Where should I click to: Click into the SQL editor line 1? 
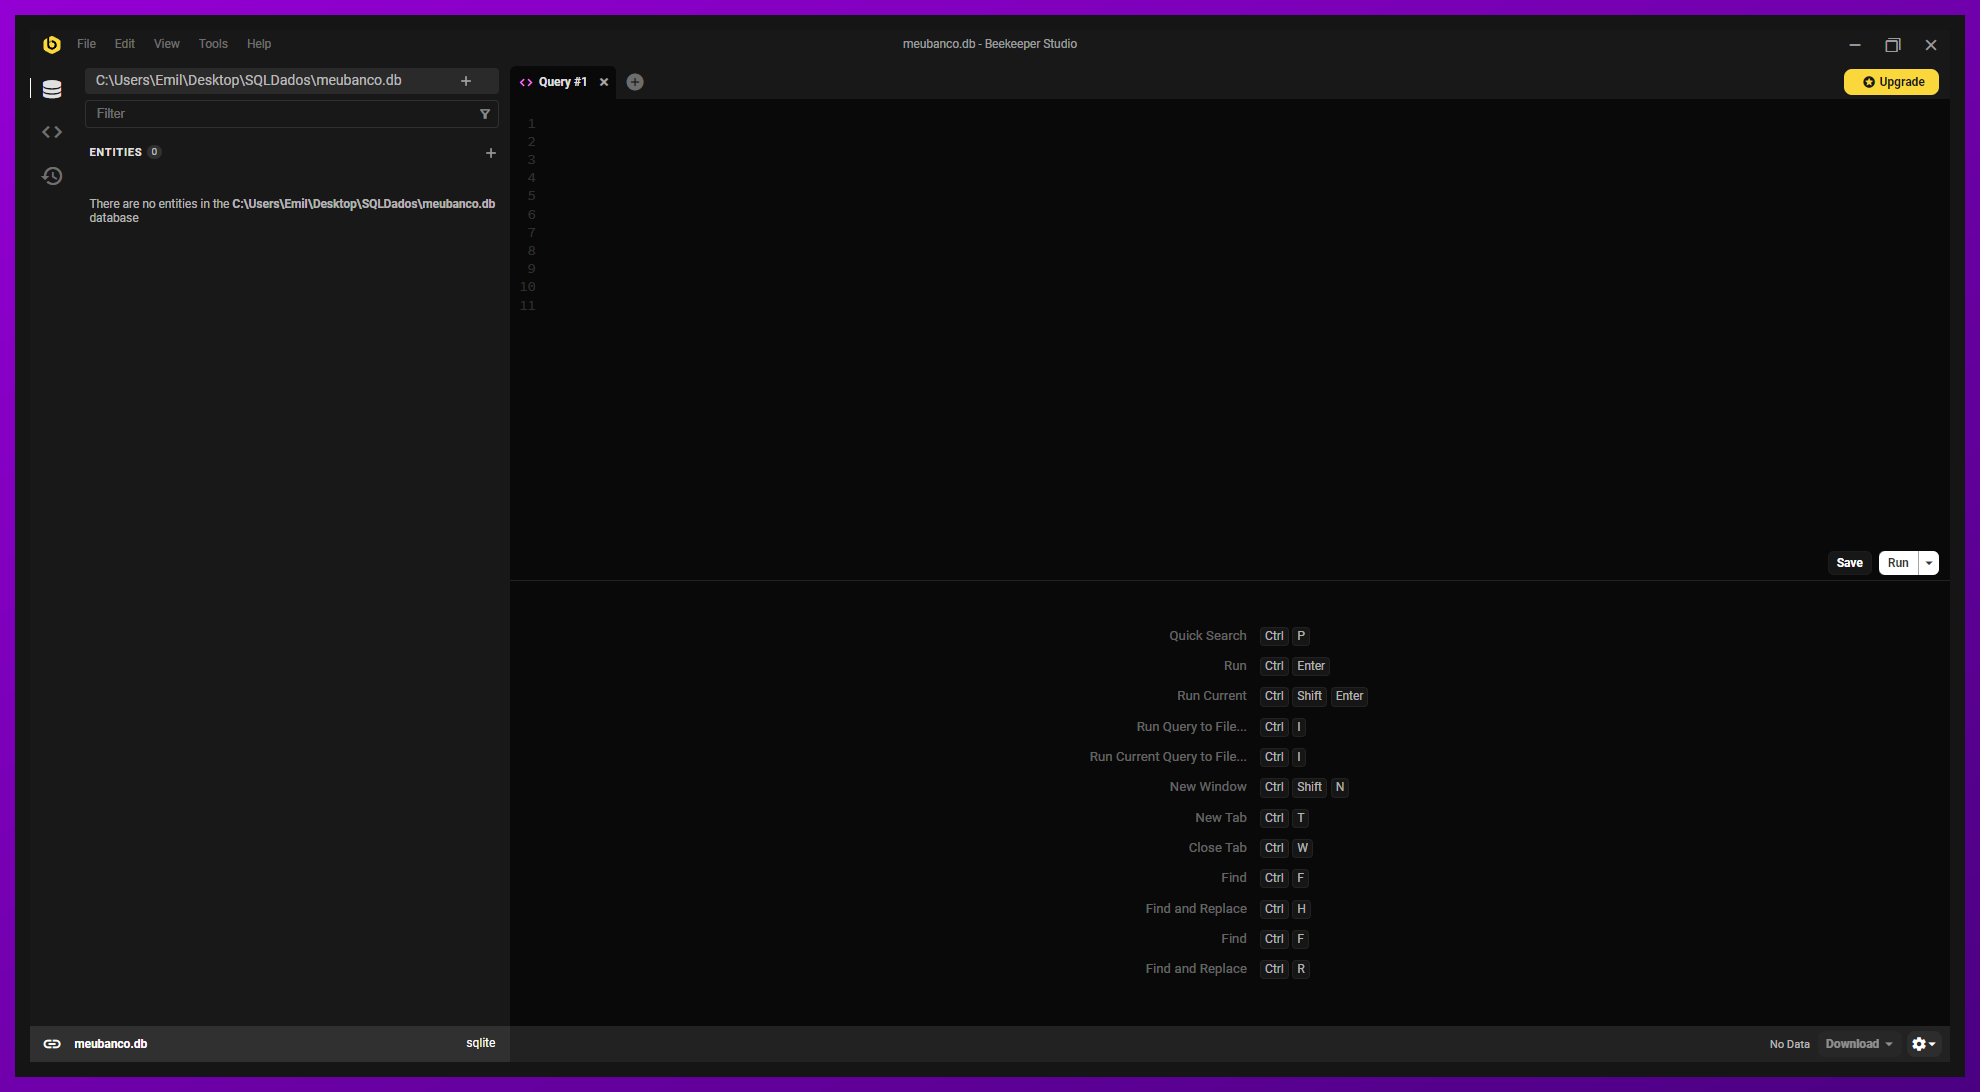[1240, 124]
